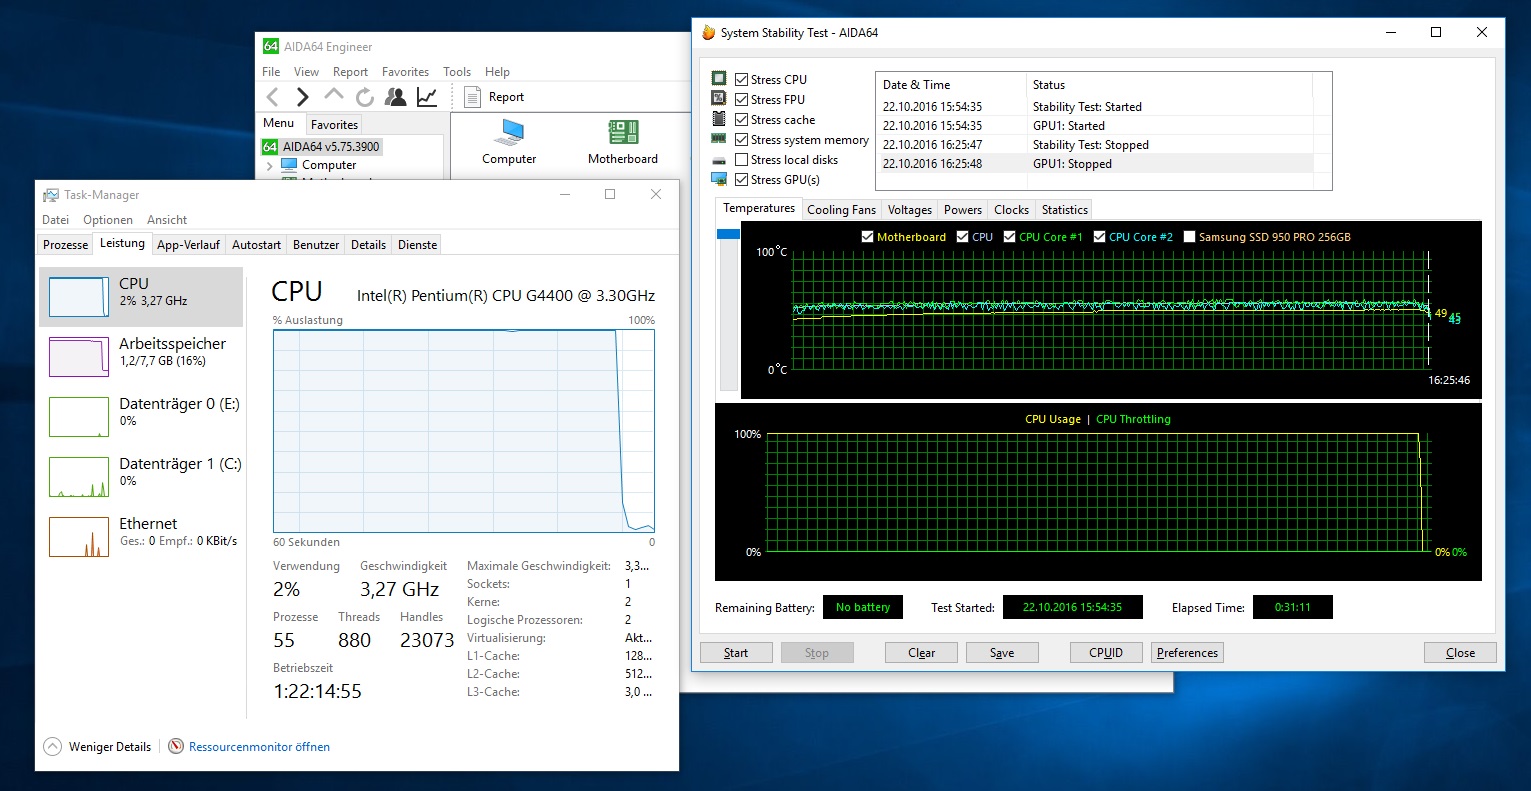Click the AIDA64 Engineer title bar icon

[x=271, y=46]
